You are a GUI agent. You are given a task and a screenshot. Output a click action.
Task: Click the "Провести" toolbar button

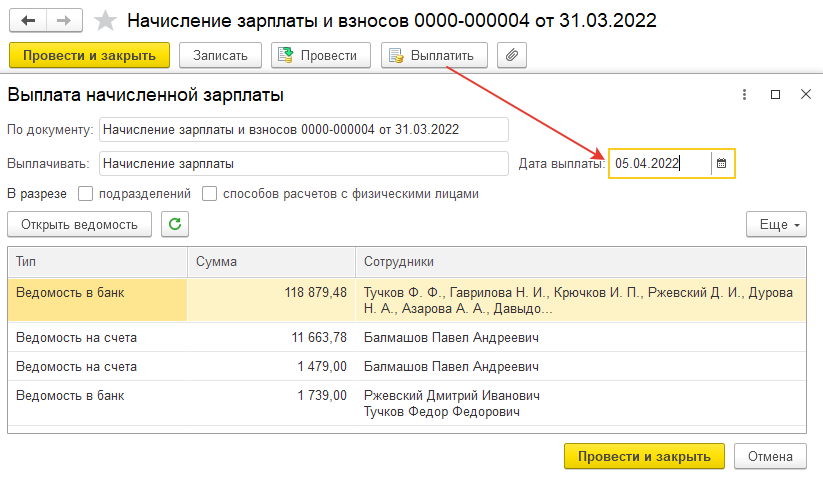click(321, 56)
